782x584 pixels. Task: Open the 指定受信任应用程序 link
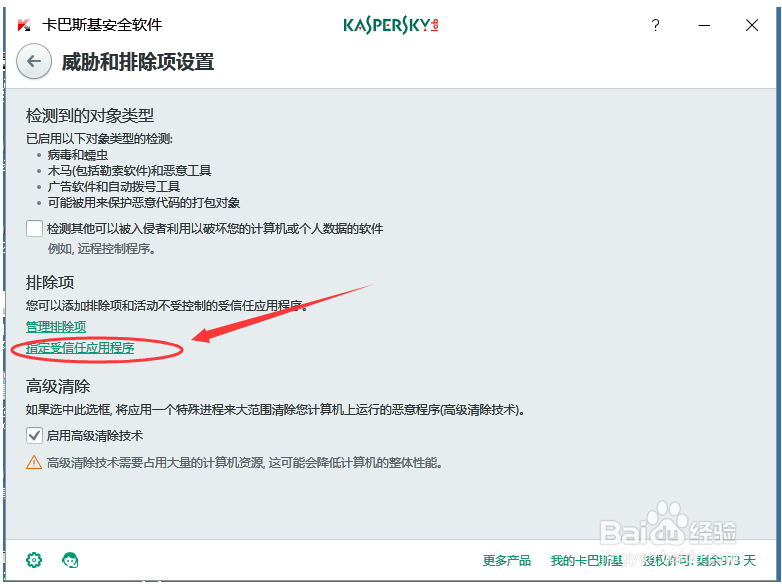80,348
